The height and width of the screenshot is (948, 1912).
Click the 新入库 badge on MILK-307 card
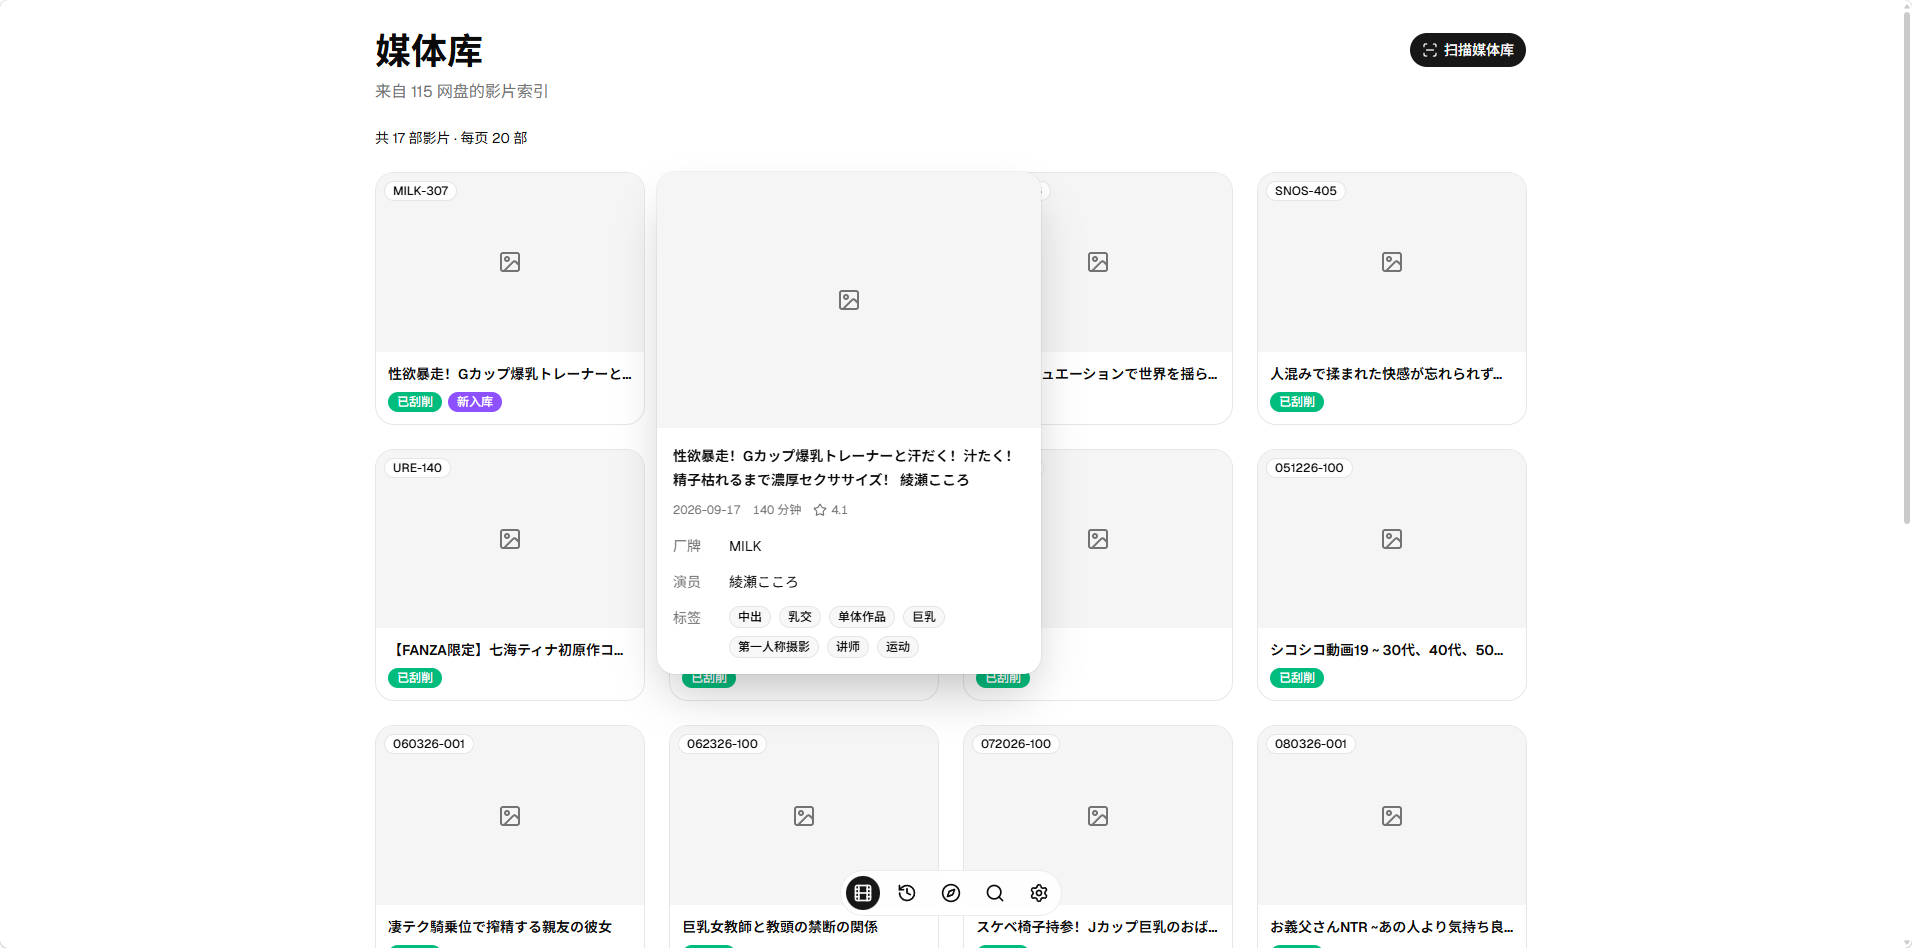[x=475, y=402]
